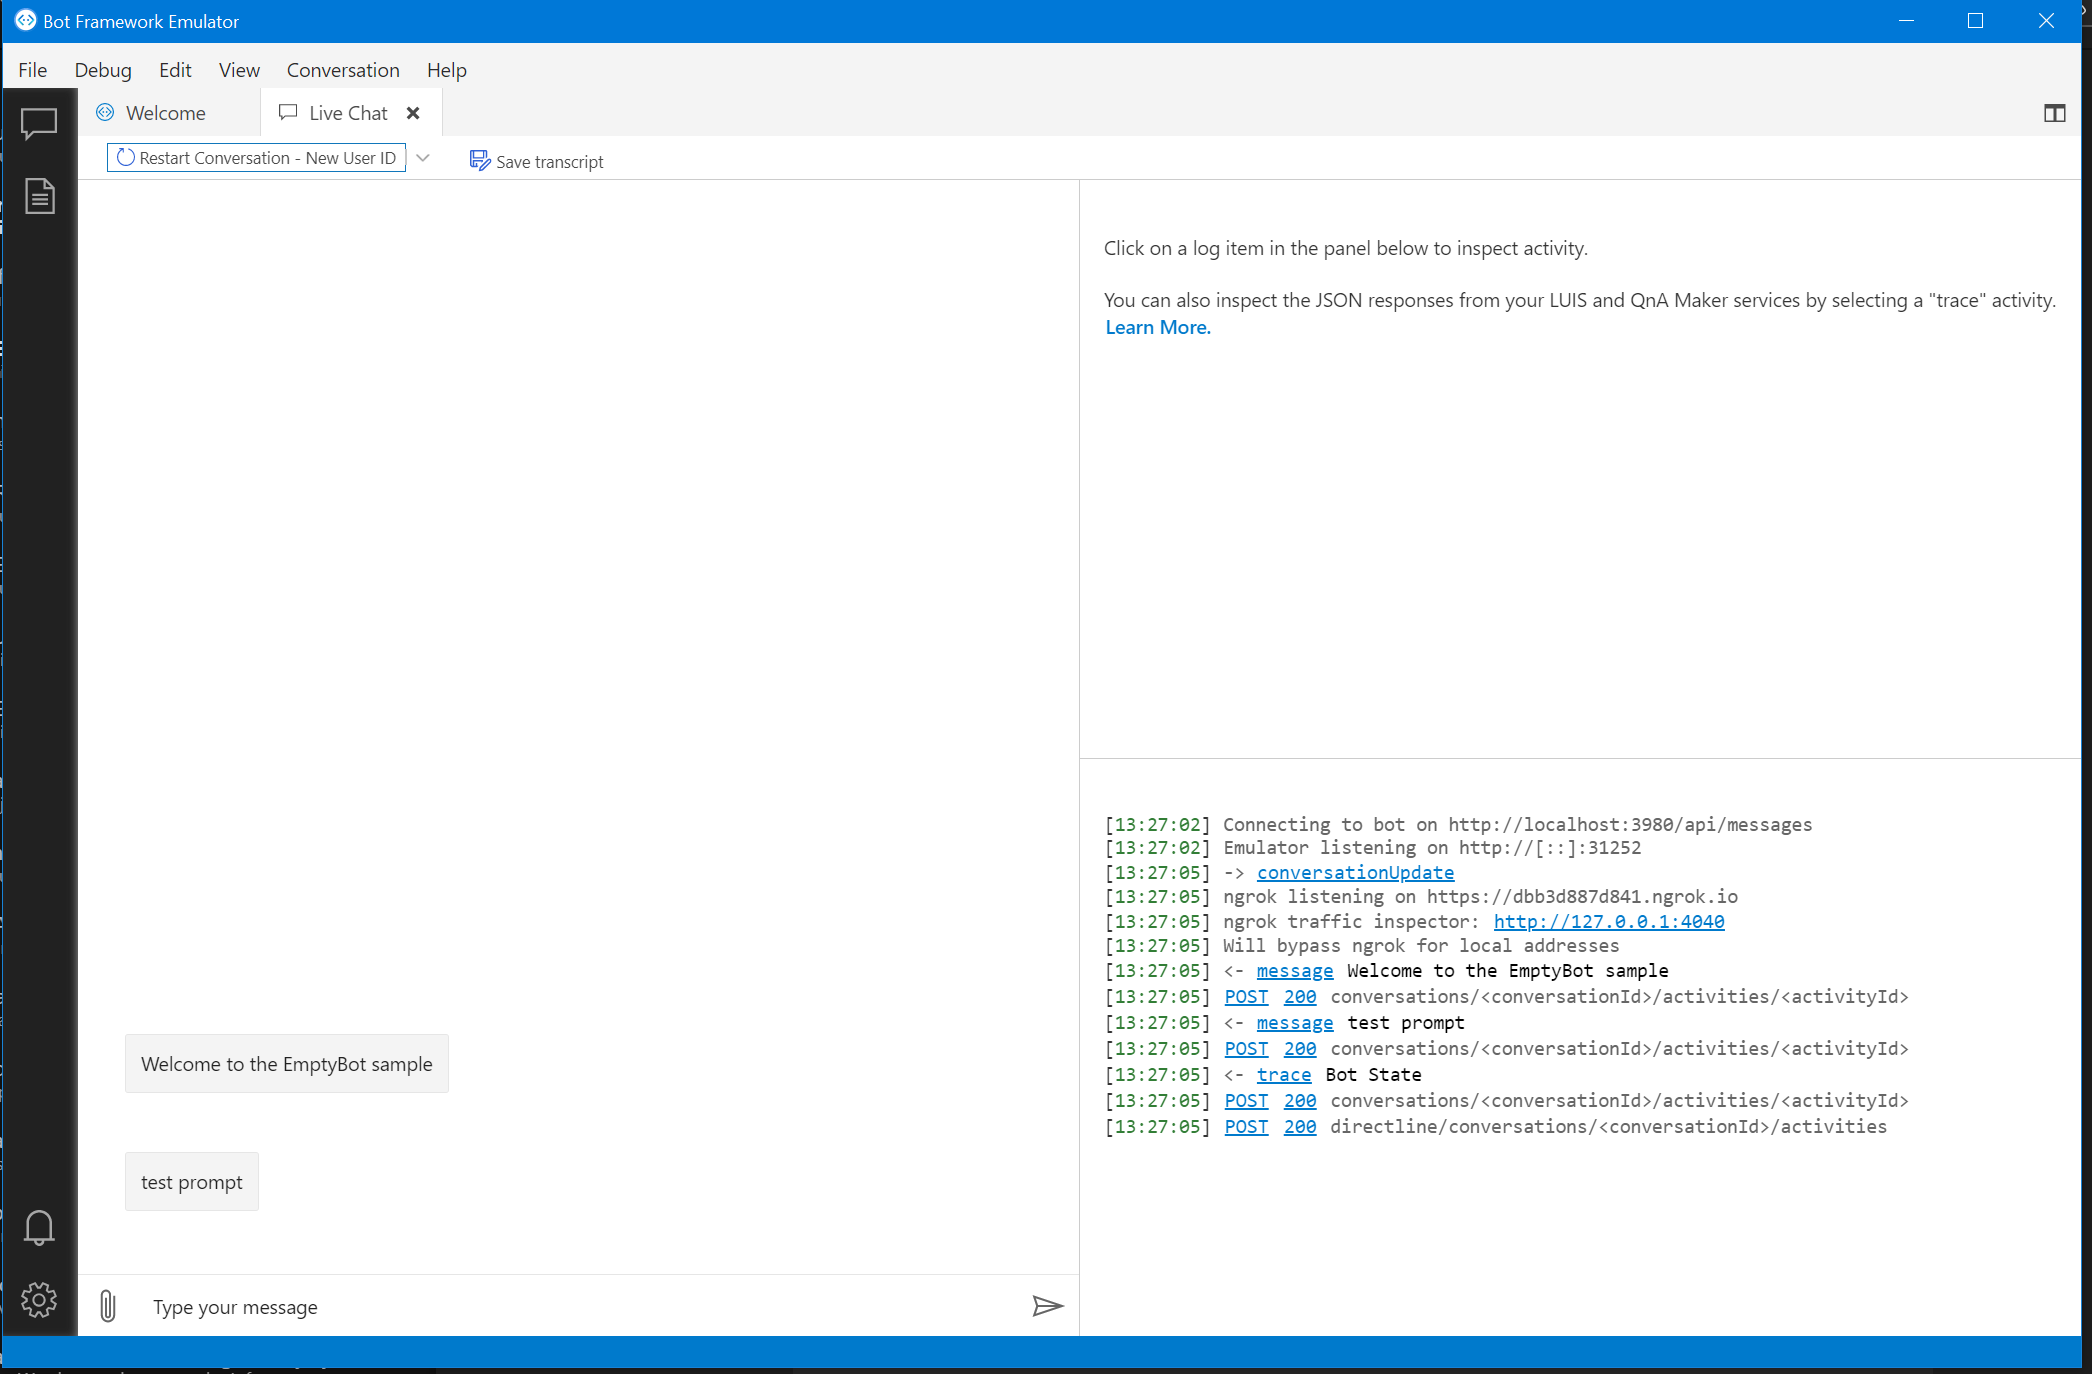This screenshot has height=1374, width=2092.
Task: Close the Live Chat tab
Action: (x=413, y=113)
